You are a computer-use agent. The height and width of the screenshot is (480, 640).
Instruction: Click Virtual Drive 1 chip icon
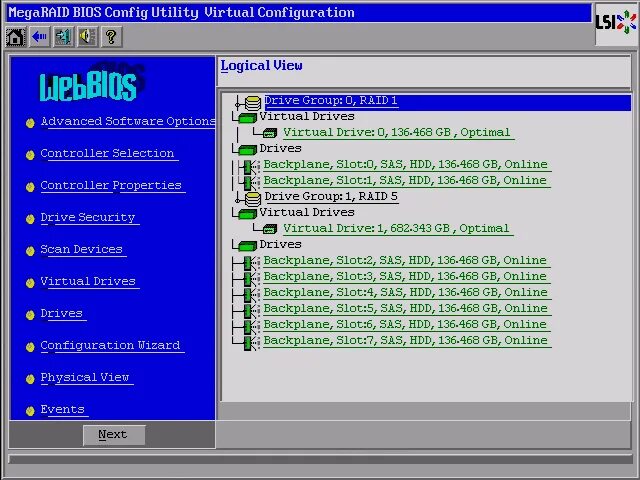click(x=270, y=229)
